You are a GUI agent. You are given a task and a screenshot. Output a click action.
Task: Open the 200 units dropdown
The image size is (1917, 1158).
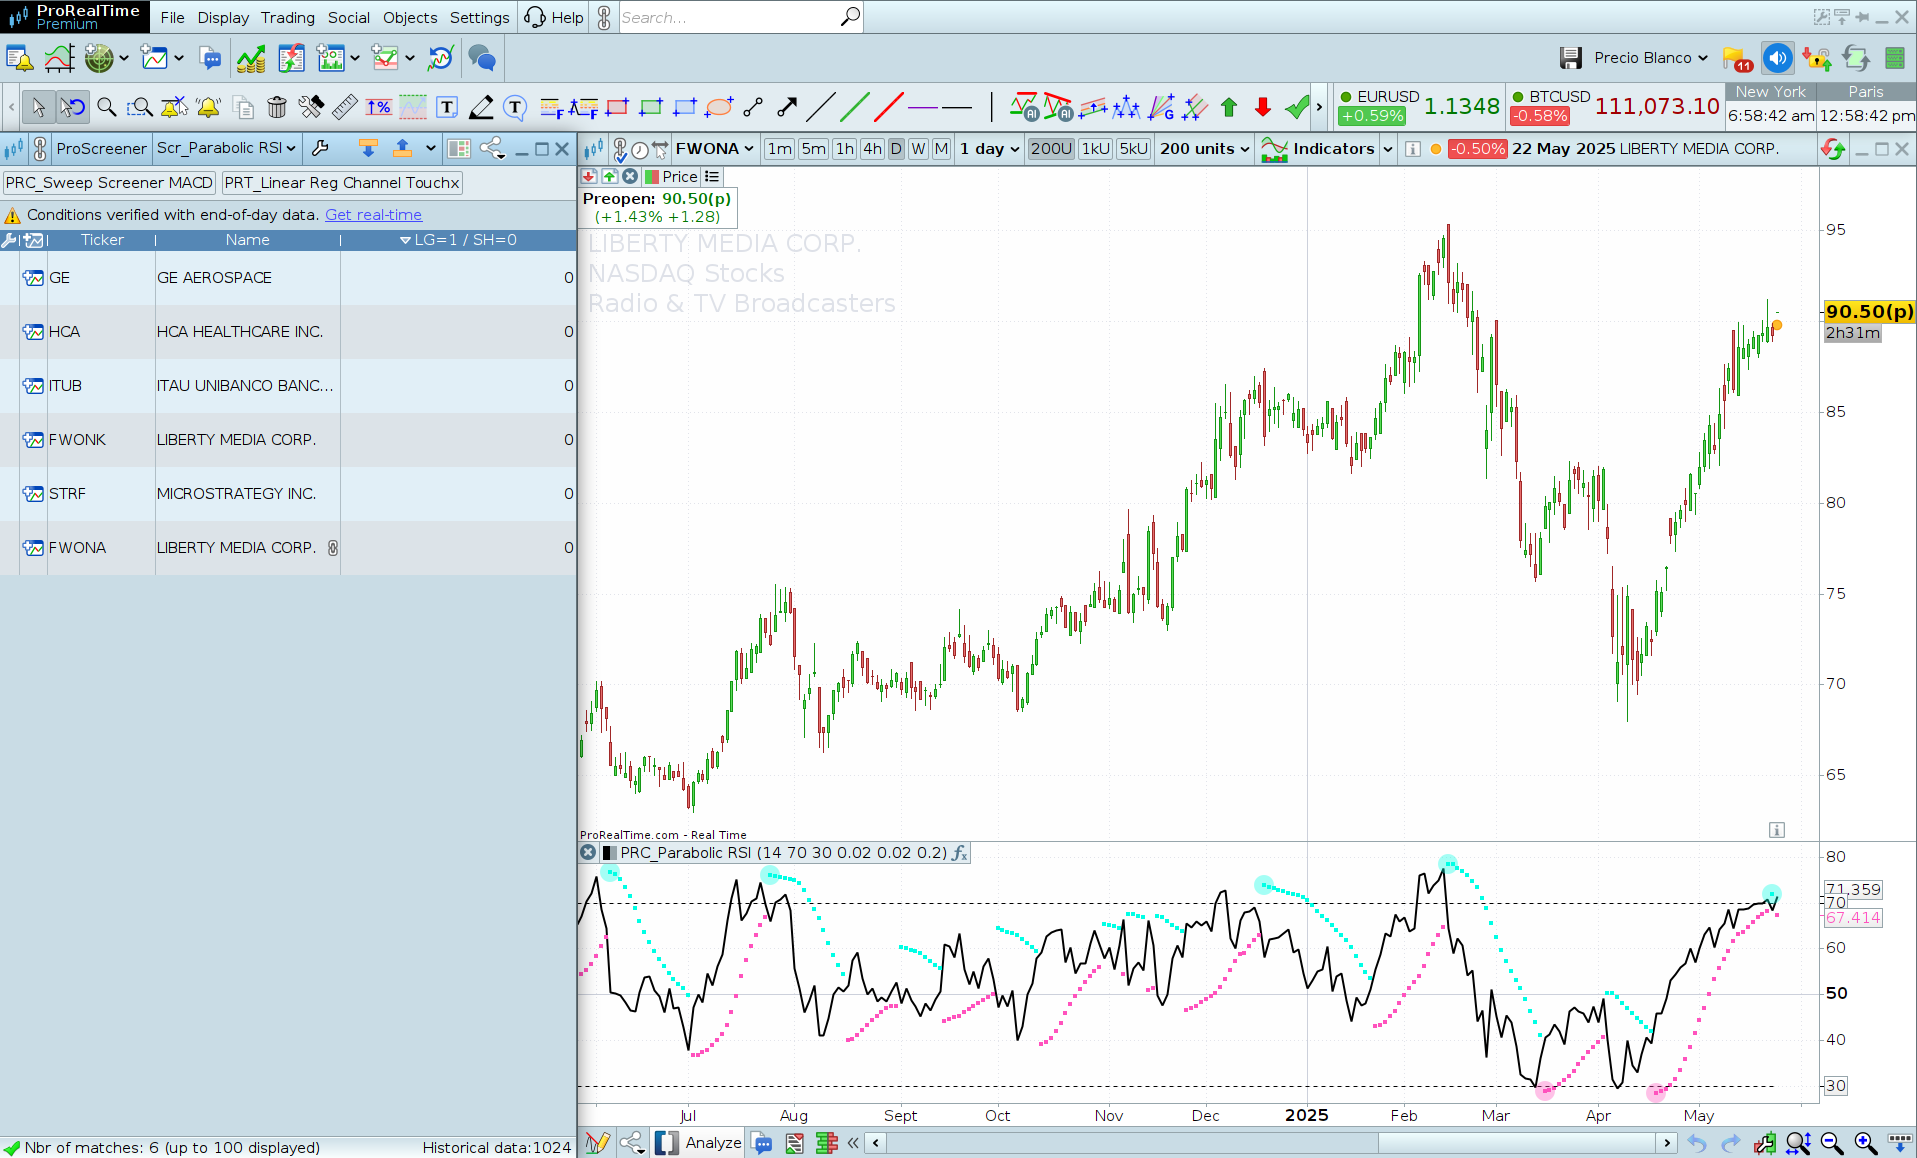(1204, 148)
